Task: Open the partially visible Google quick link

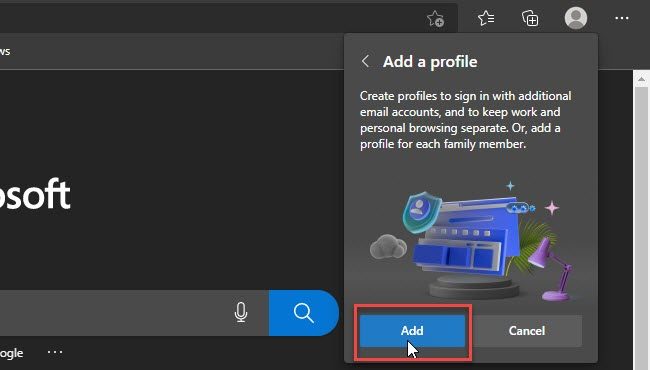Action: pos(12,353)
